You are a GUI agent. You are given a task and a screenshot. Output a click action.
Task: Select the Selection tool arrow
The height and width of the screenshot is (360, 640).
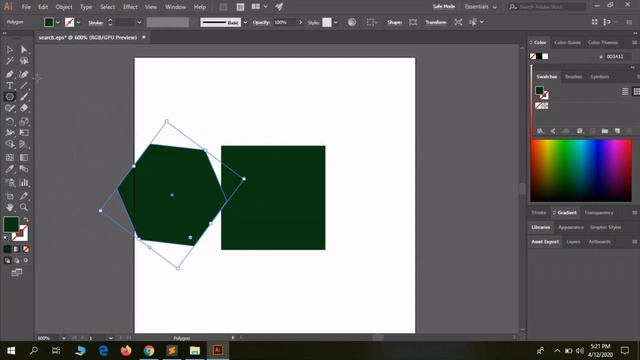pos(9,50)
